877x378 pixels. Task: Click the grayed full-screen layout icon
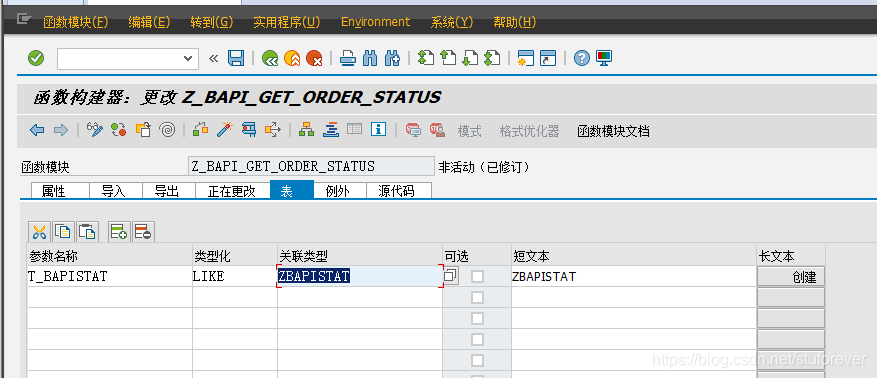coord(355,129)
